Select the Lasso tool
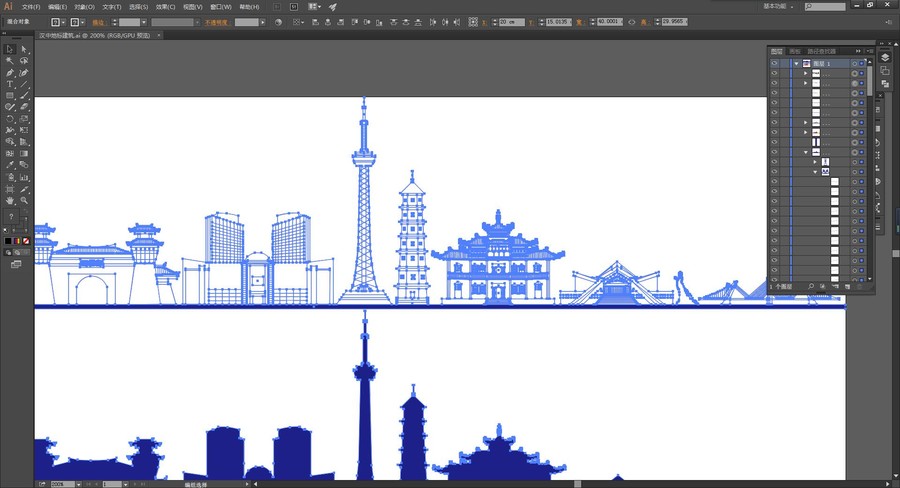This screenshot has width=900, height=488. pos(24,61)
